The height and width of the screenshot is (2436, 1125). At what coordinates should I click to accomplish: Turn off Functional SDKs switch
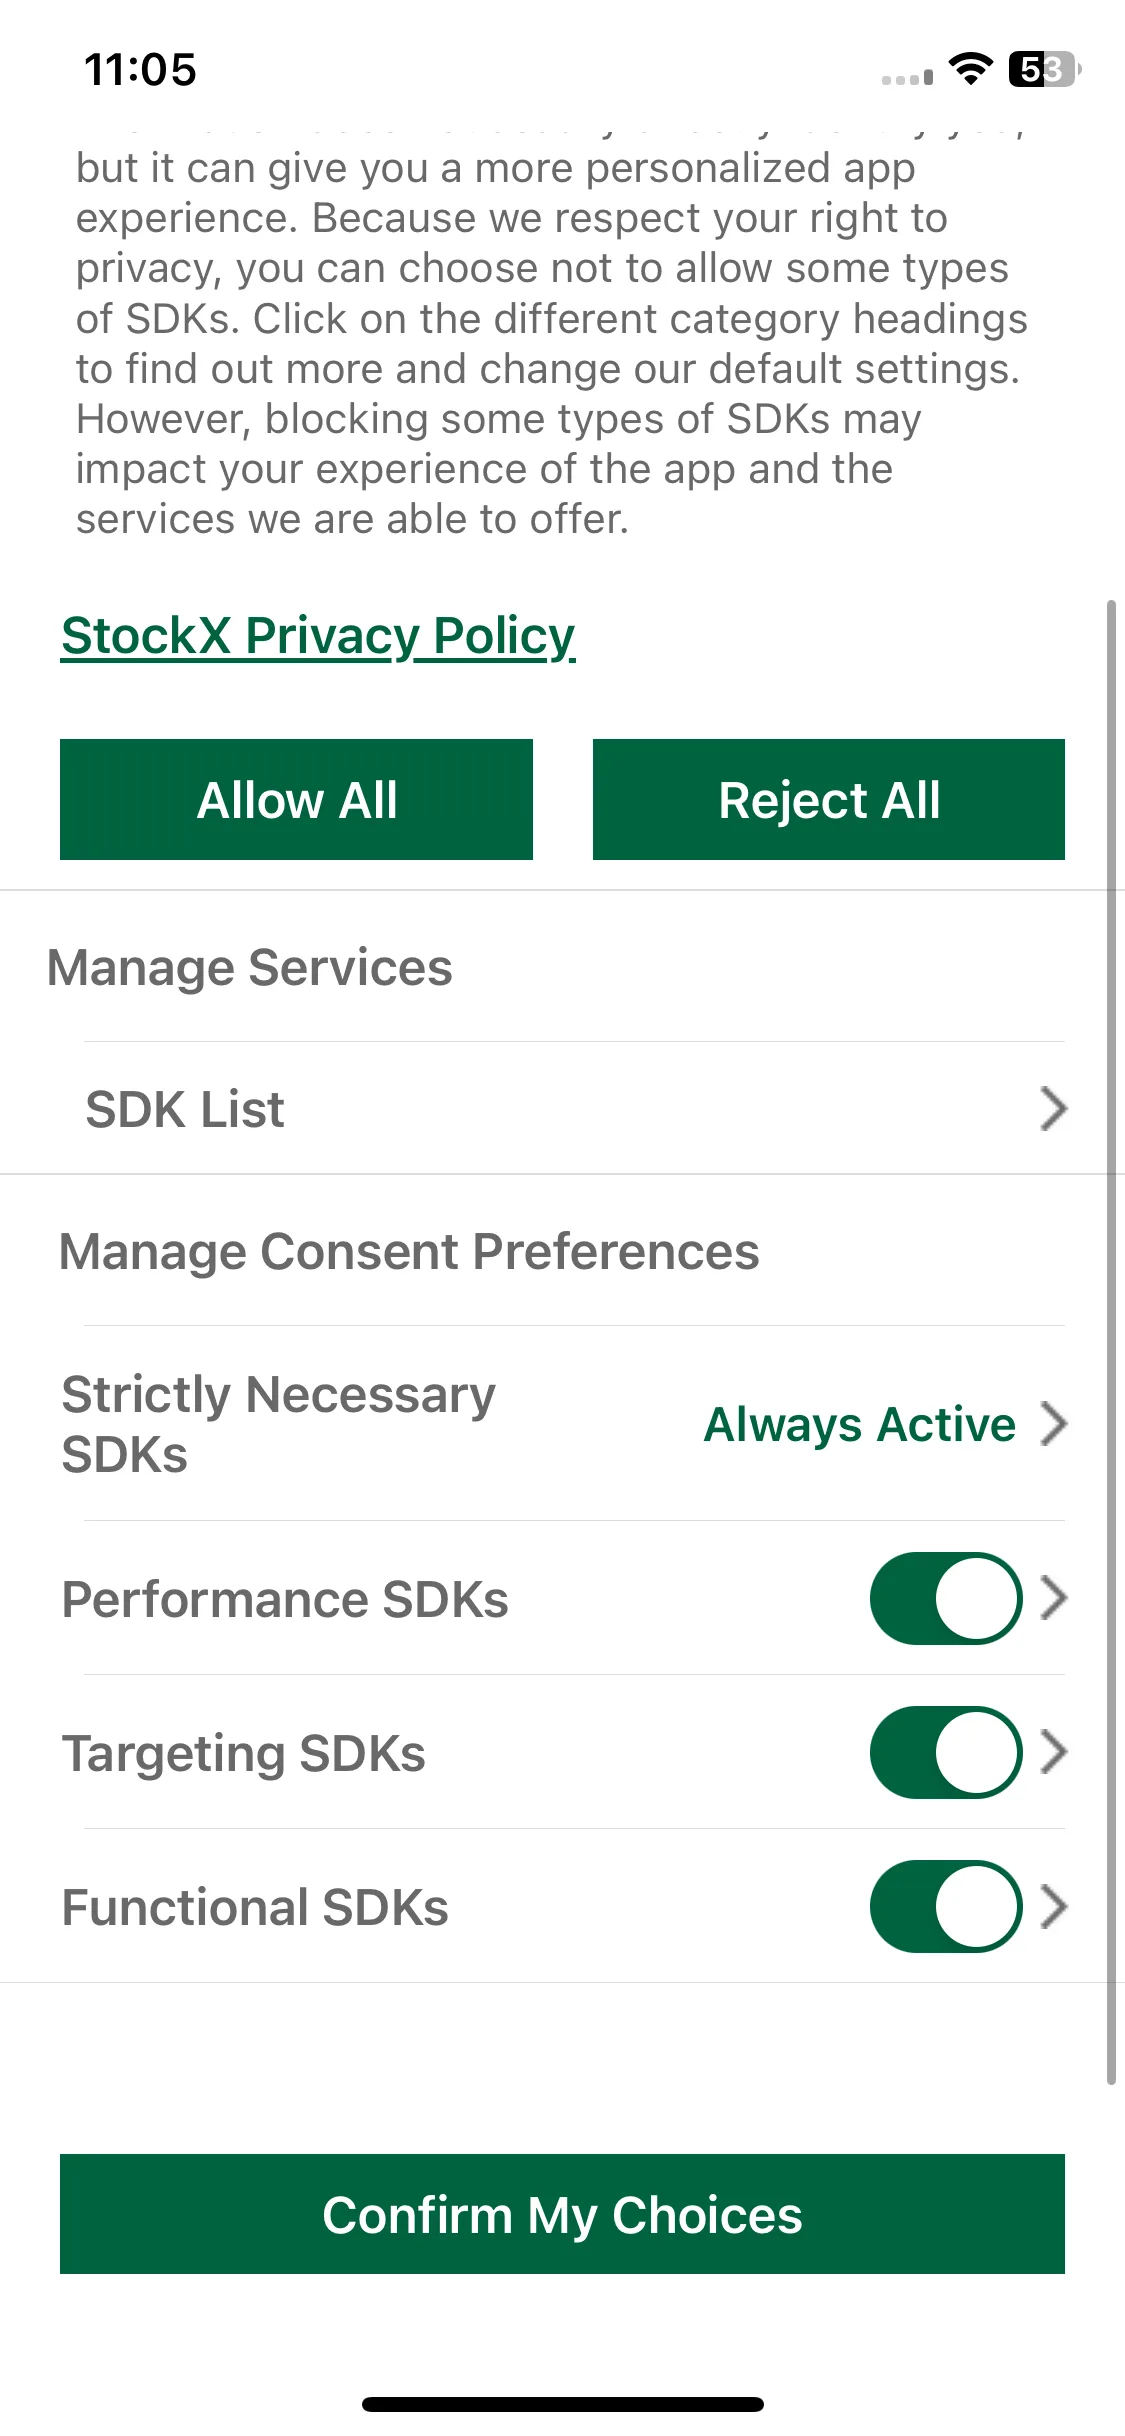(946, 1906)
